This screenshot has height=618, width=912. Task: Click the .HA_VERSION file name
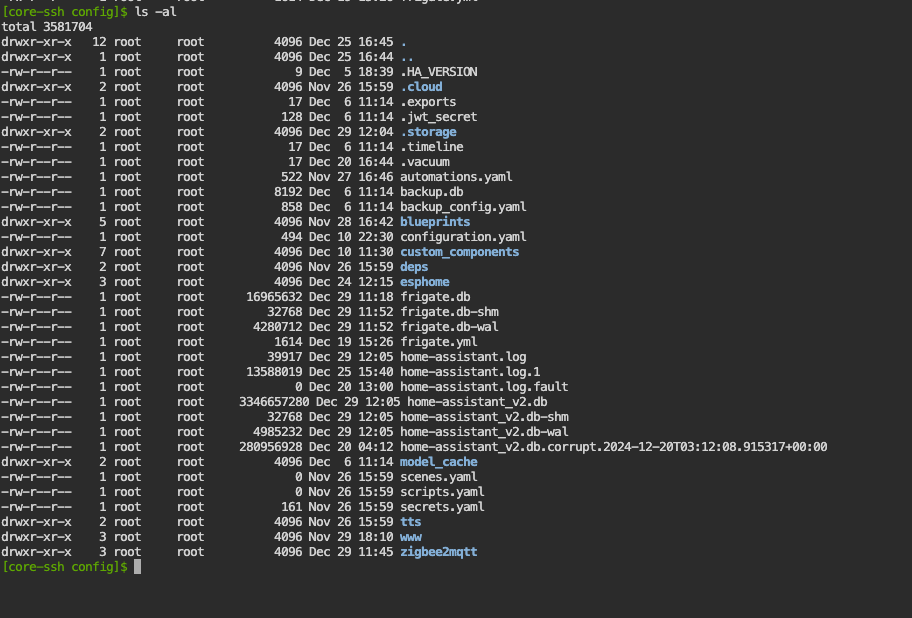coord(439,72)
